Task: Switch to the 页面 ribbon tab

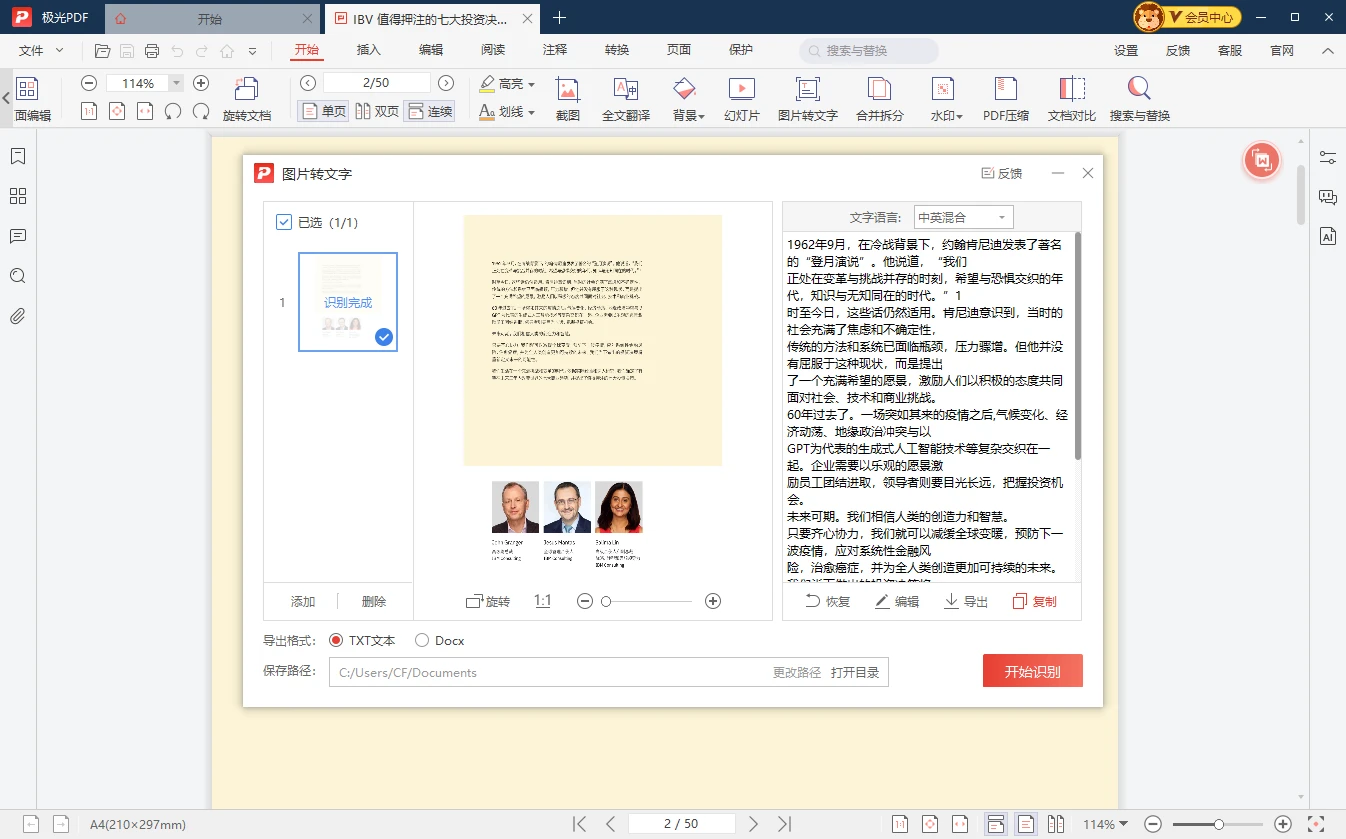Action: pos(679,50)
